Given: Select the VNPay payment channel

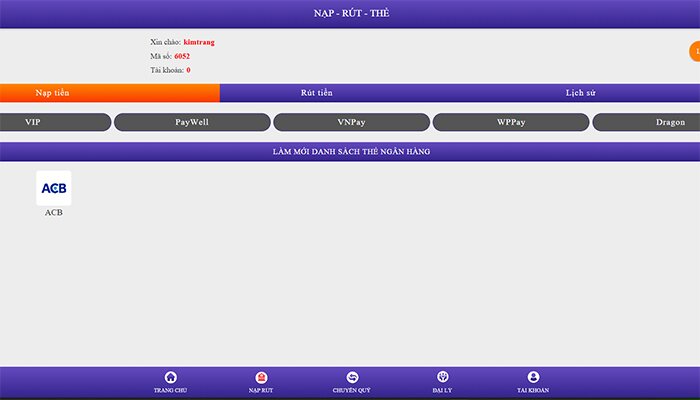Looking at the screenshot, I should click(x=351, y=122).
